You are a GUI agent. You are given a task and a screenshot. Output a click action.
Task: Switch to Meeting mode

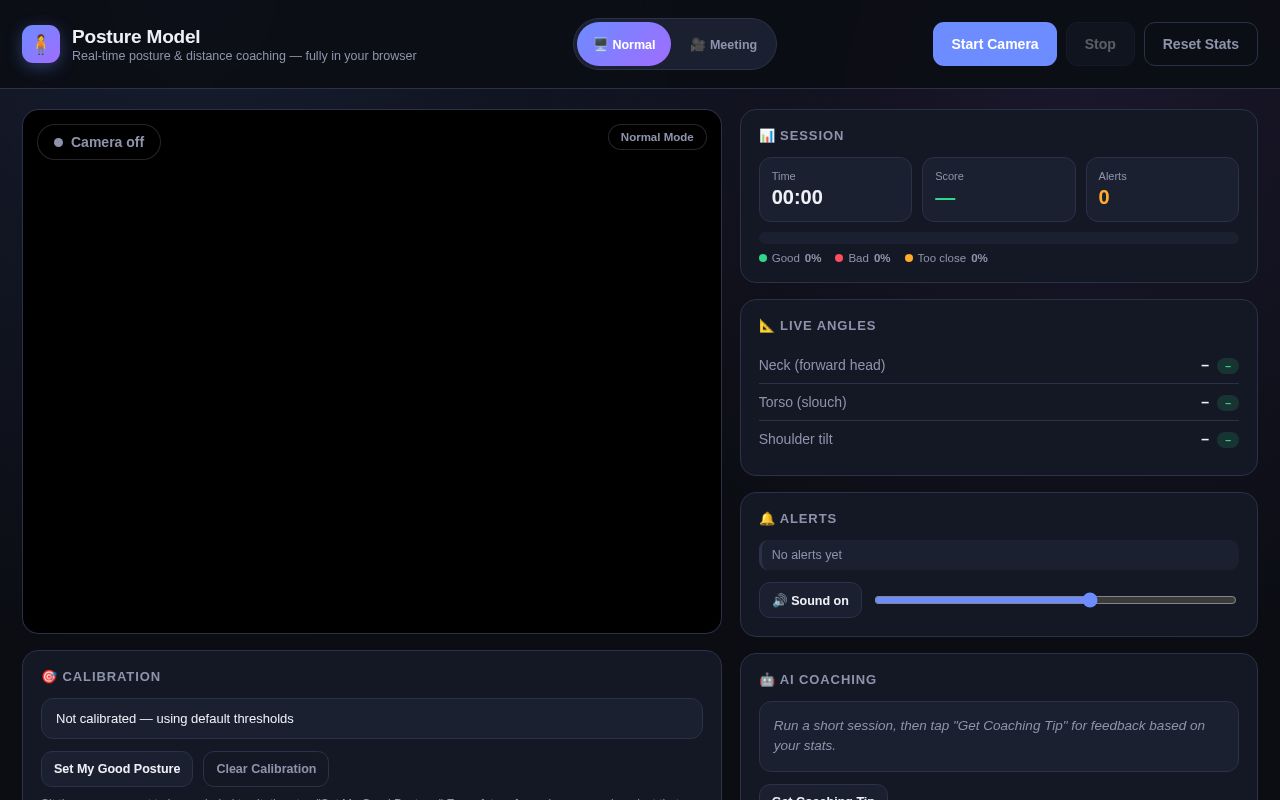click(723, 44)
